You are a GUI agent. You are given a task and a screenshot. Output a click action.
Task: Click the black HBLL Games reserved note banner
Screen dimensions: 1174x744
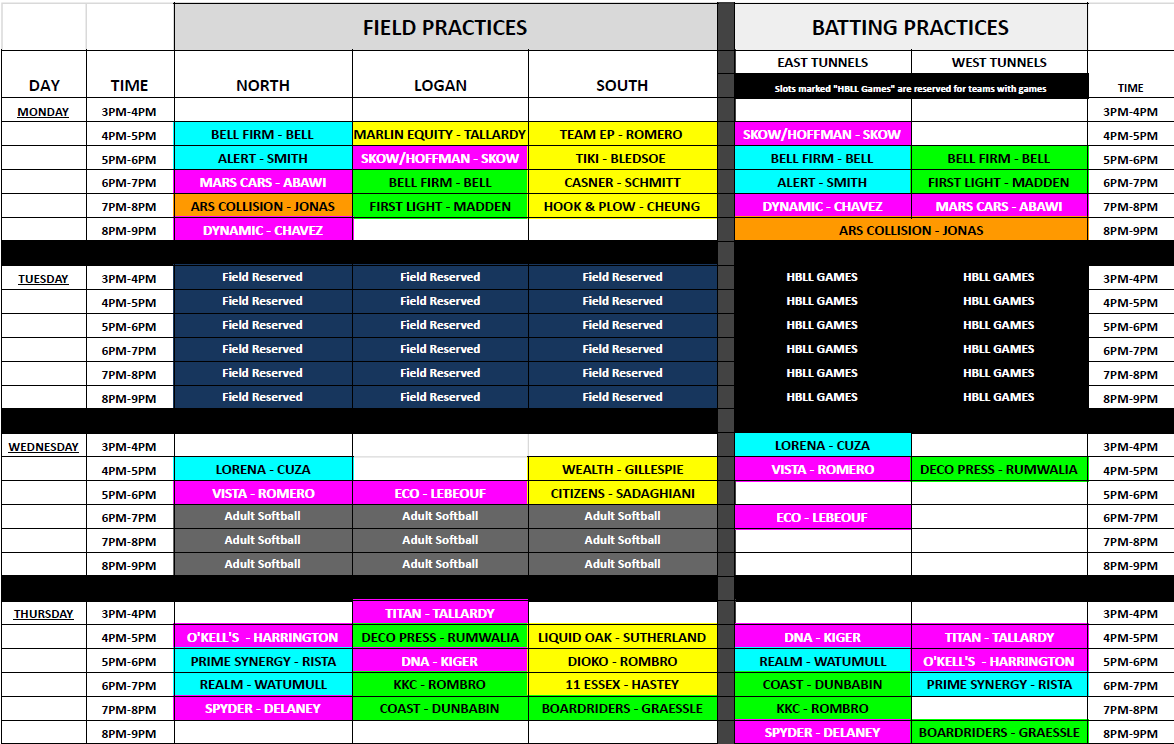point(910,88)
